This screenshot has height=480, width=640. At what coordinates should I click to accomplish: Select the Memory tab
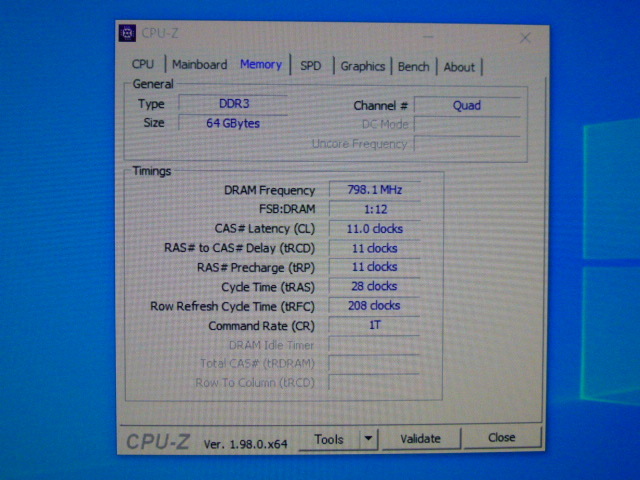pos(261,64)
